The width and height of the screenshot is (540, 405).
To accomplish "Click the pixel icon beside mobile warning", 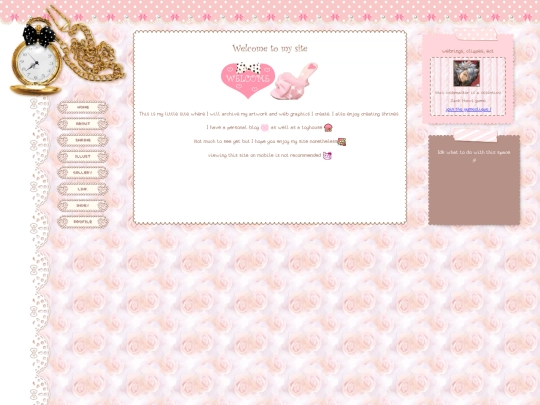I will 328,156.
